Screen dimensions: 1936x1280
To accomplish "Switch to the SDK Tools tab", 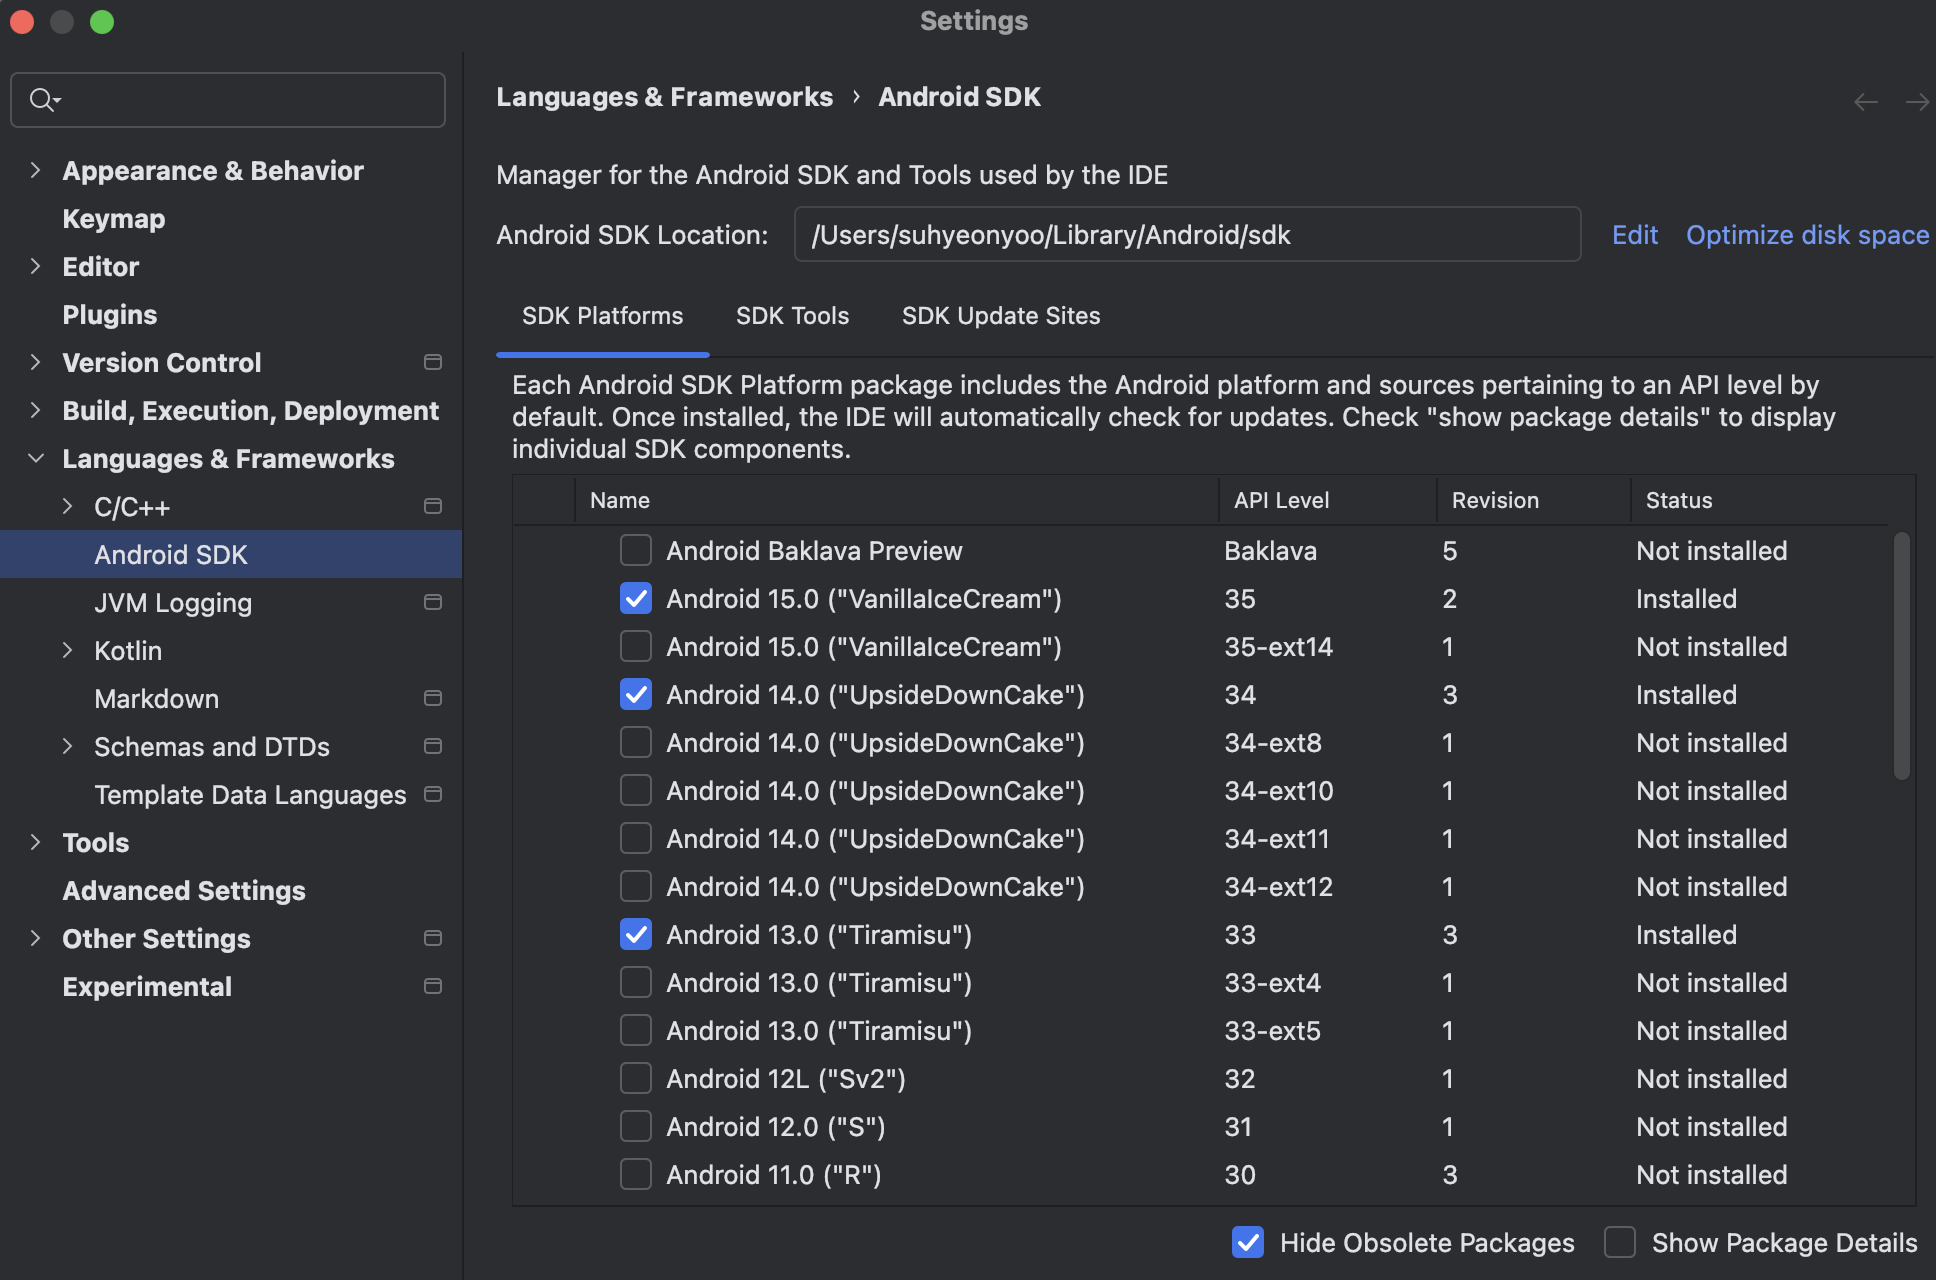I will (x=792, y=316).
